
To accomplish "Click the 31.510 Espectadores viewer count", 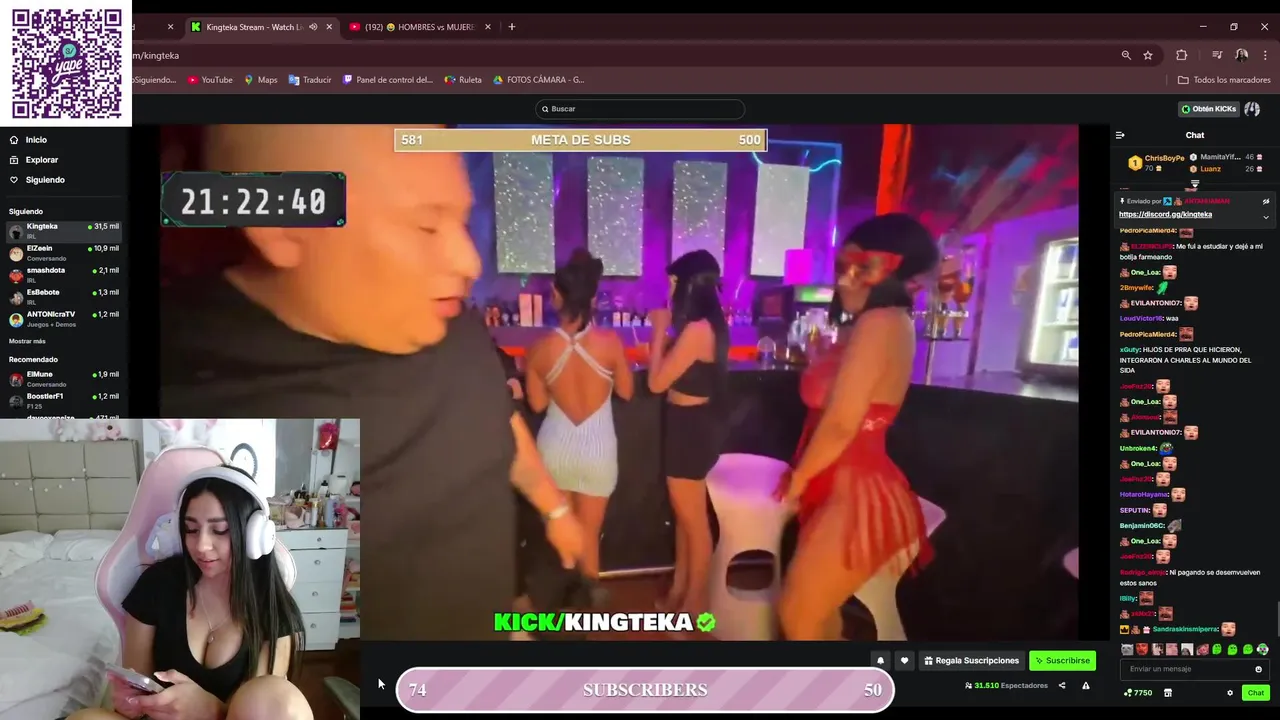I will point(1006,686).
